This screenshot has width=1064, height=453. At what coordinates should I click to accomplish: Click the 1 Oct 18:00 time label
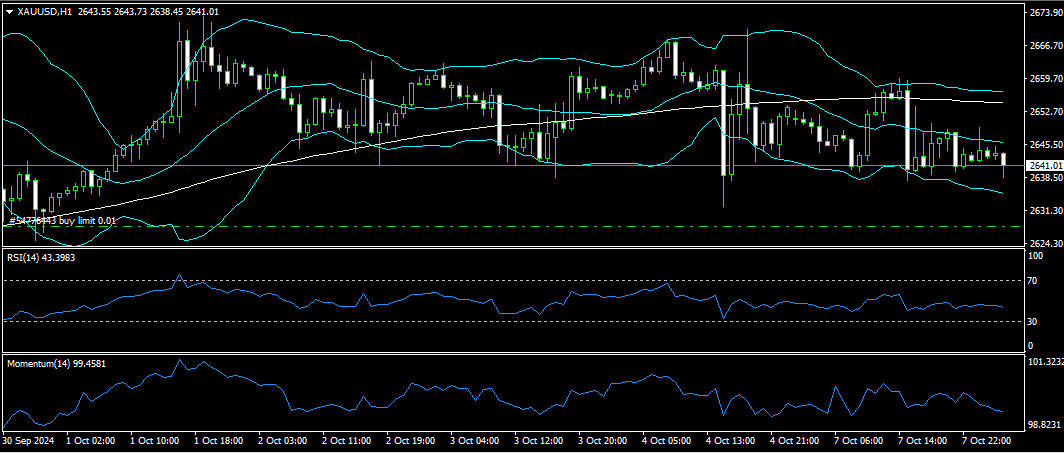218,440
